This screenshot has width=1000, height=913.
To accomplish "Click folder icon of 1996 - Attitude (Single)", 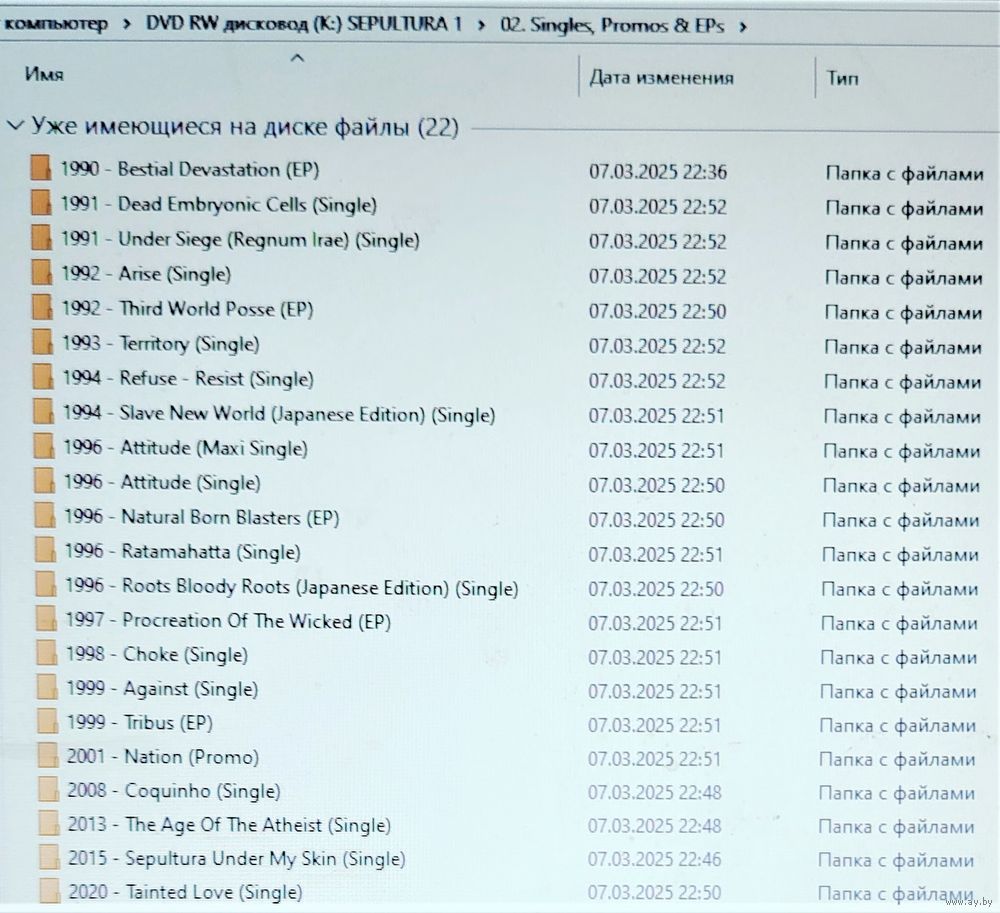I will click(x=45, y=481).
